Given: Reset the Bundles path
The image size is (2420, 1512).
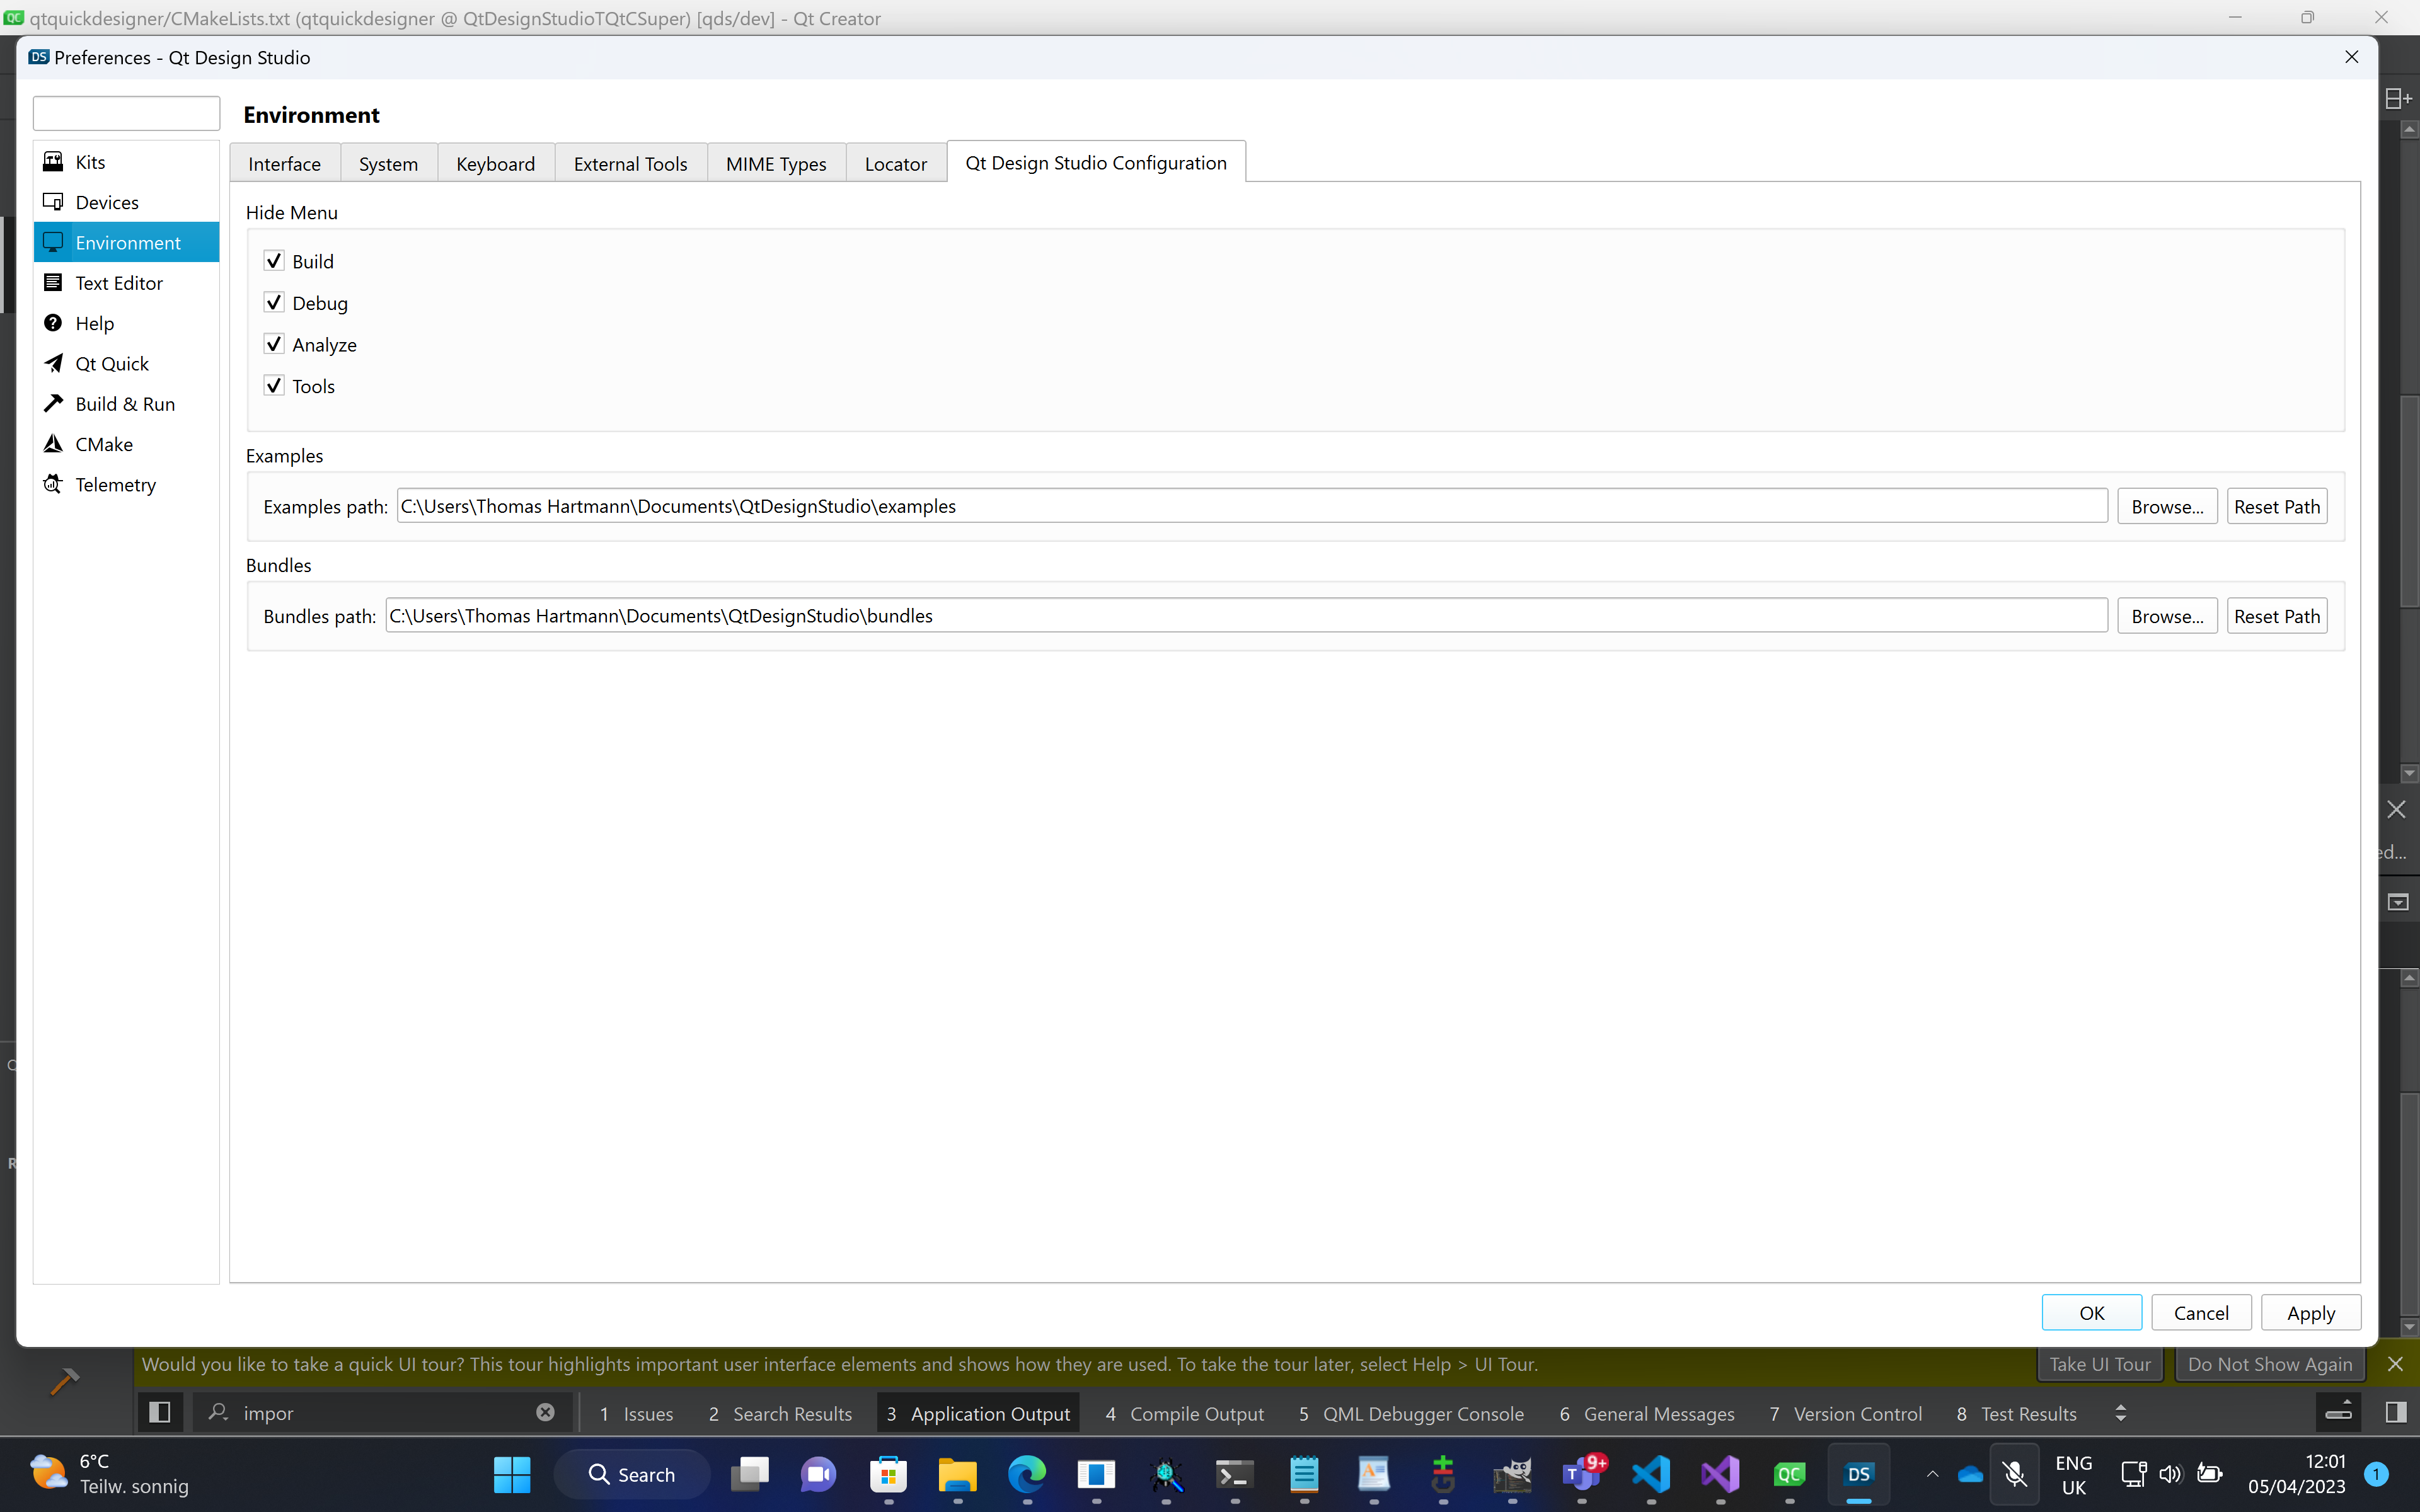Looking at the screenshot, I should [x=2276, y=616].
